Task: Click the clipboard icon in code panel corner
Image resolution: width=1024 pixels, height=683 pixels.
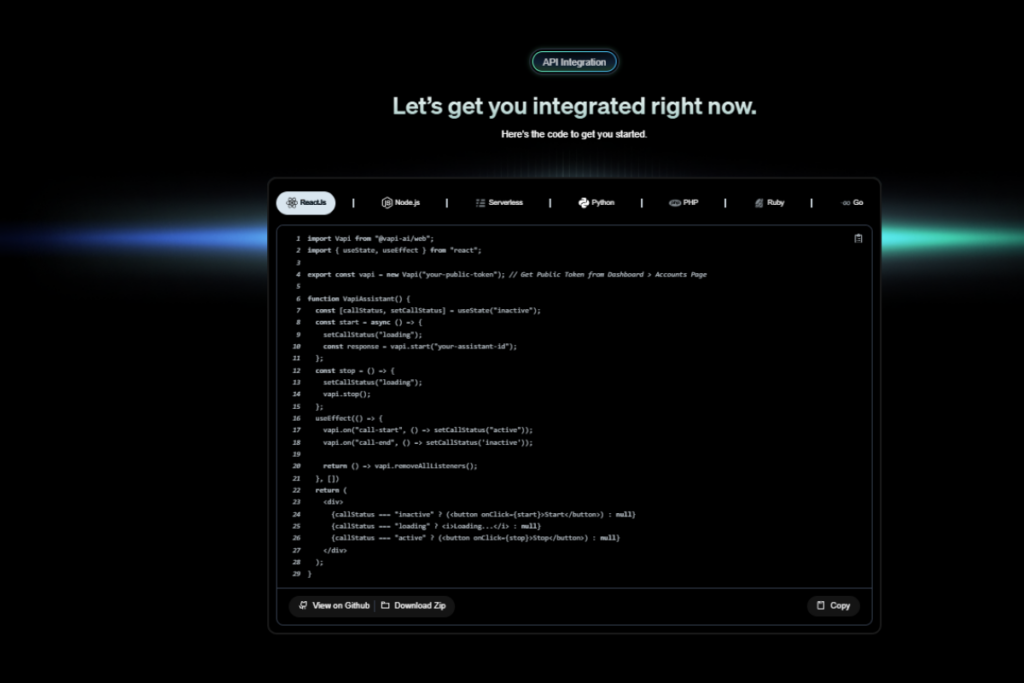Action: (858, 238)
